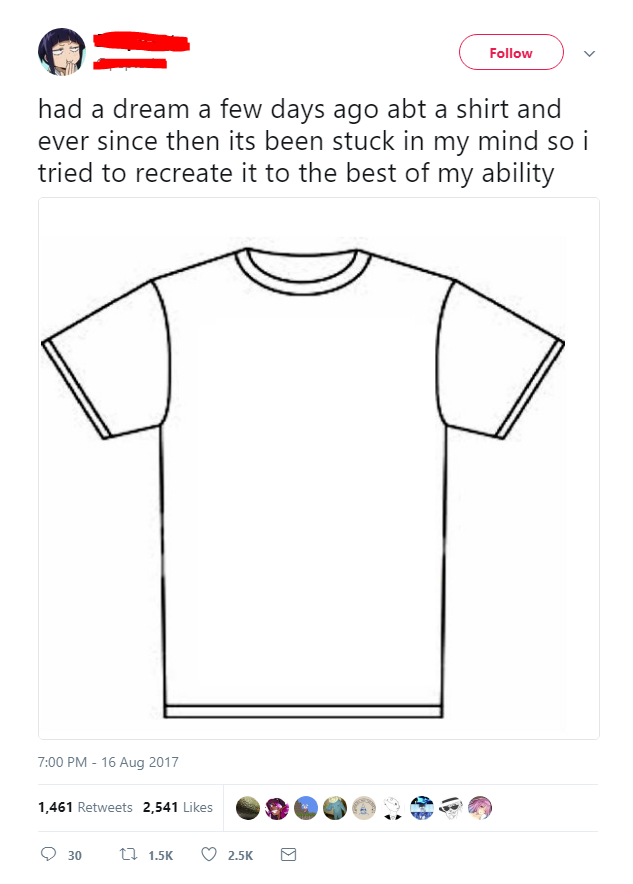This screenshot has height=884, width=633.
Task: Click the 2.5K like count
Action: (240, 855)
